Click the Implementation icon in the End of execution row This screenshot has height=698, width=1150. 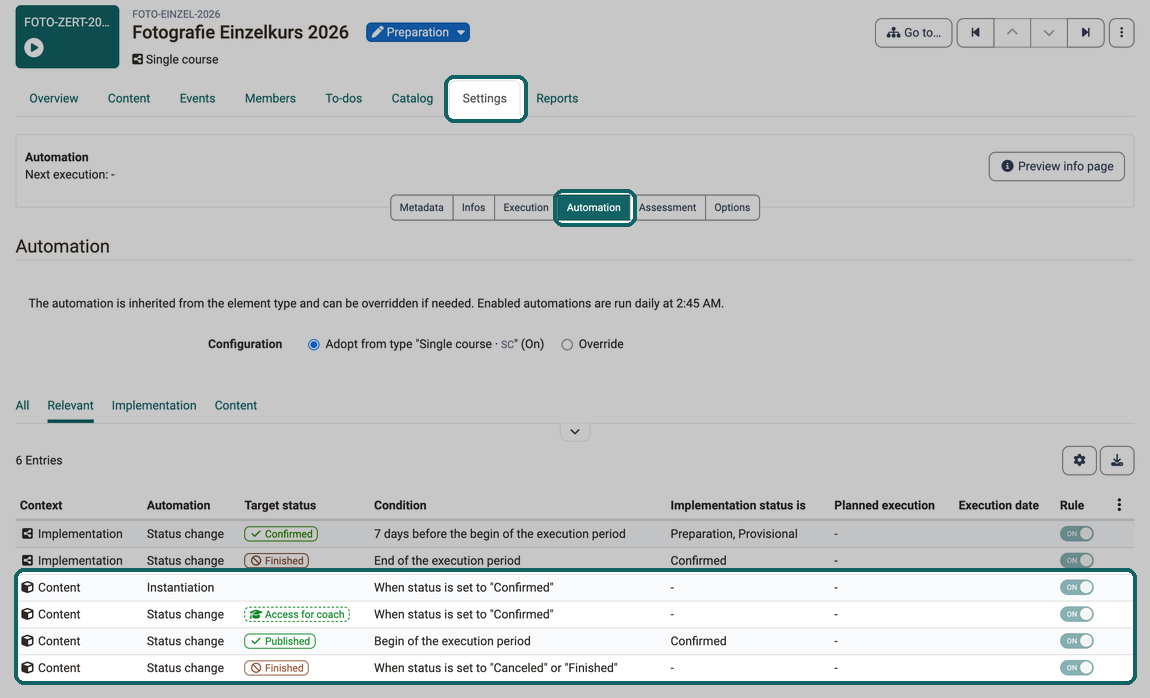tap(27, 560)
